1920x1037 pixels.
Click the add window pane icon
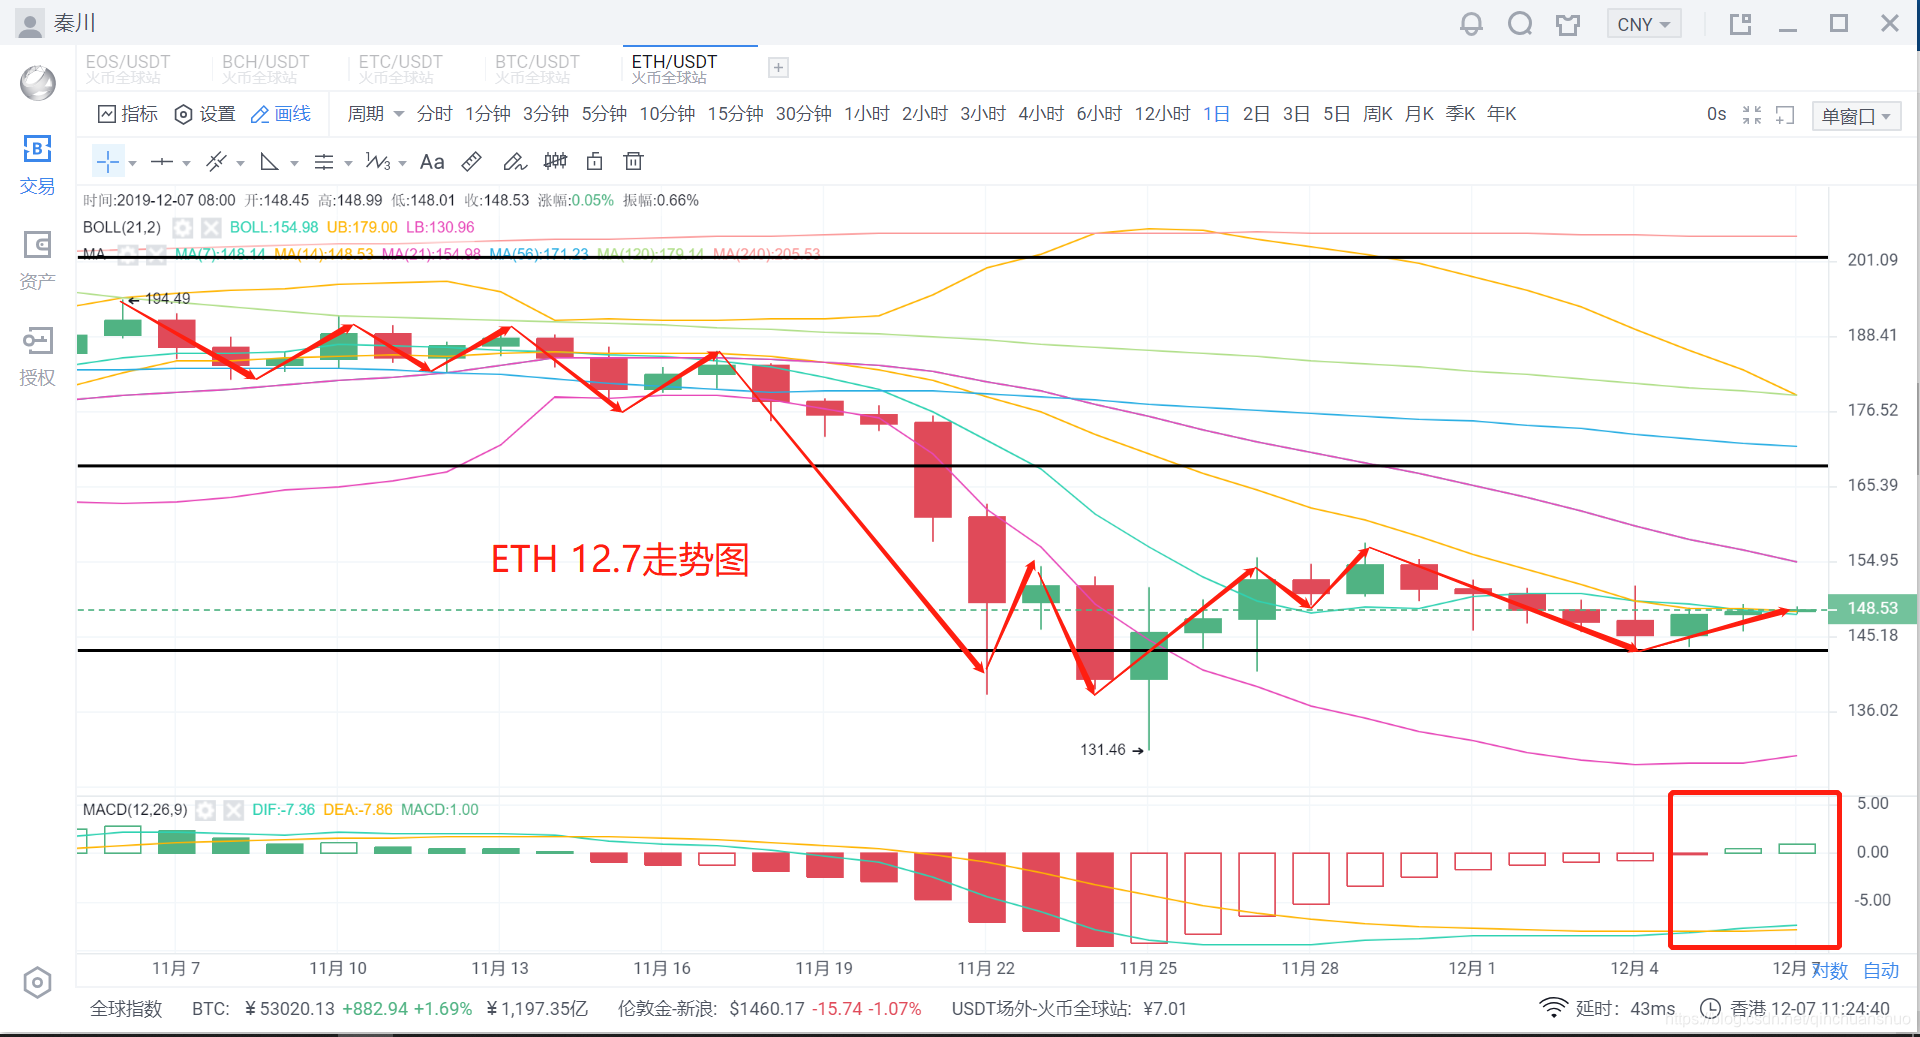1785,115
